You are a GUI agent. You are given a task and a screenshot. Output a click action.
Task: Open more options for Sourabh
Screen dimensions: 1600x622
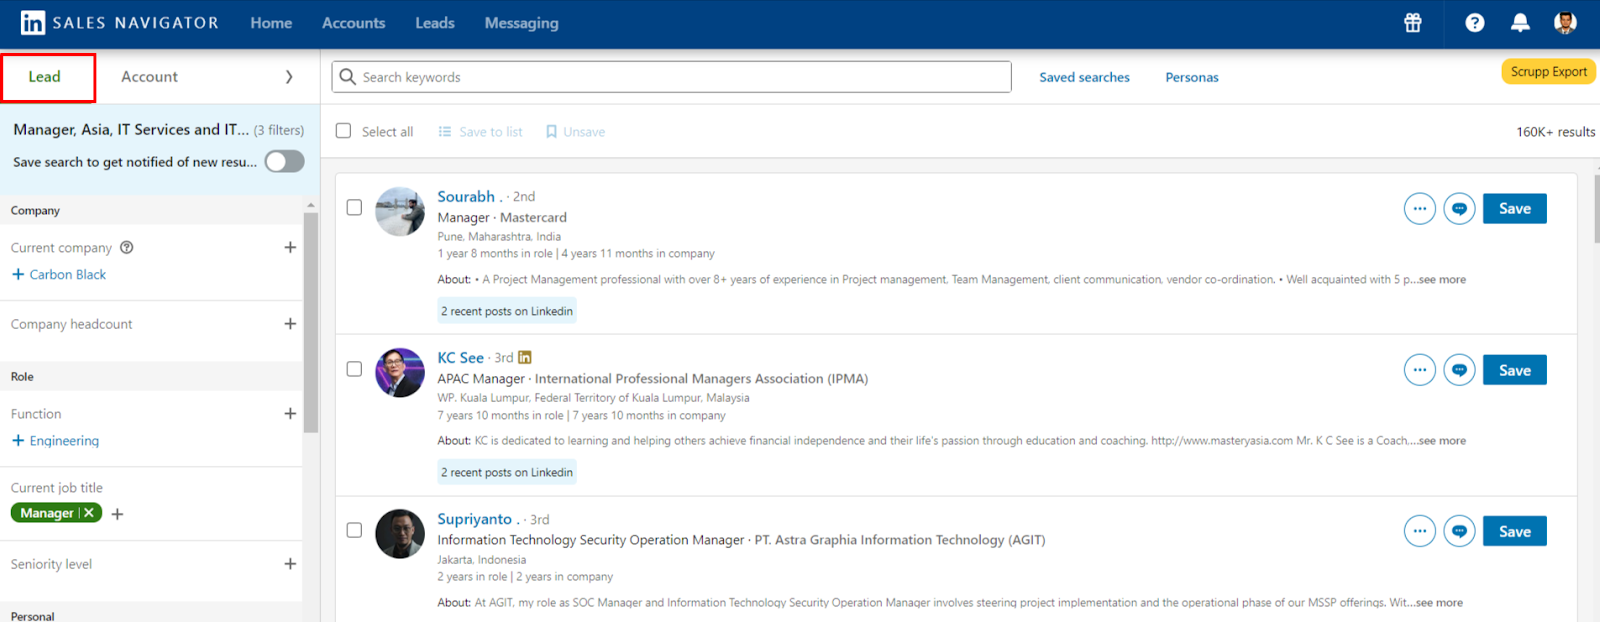click(1419, 209)
